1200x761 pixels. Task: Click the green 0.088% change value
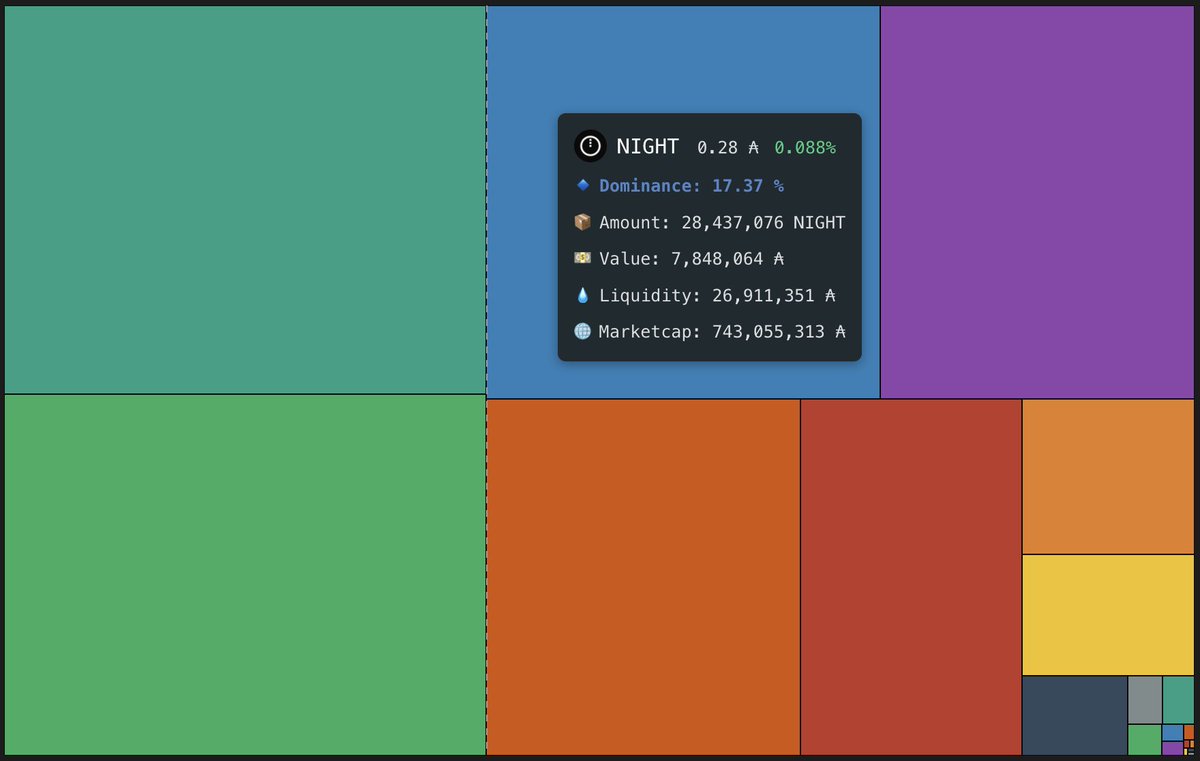tap(805, 147)
